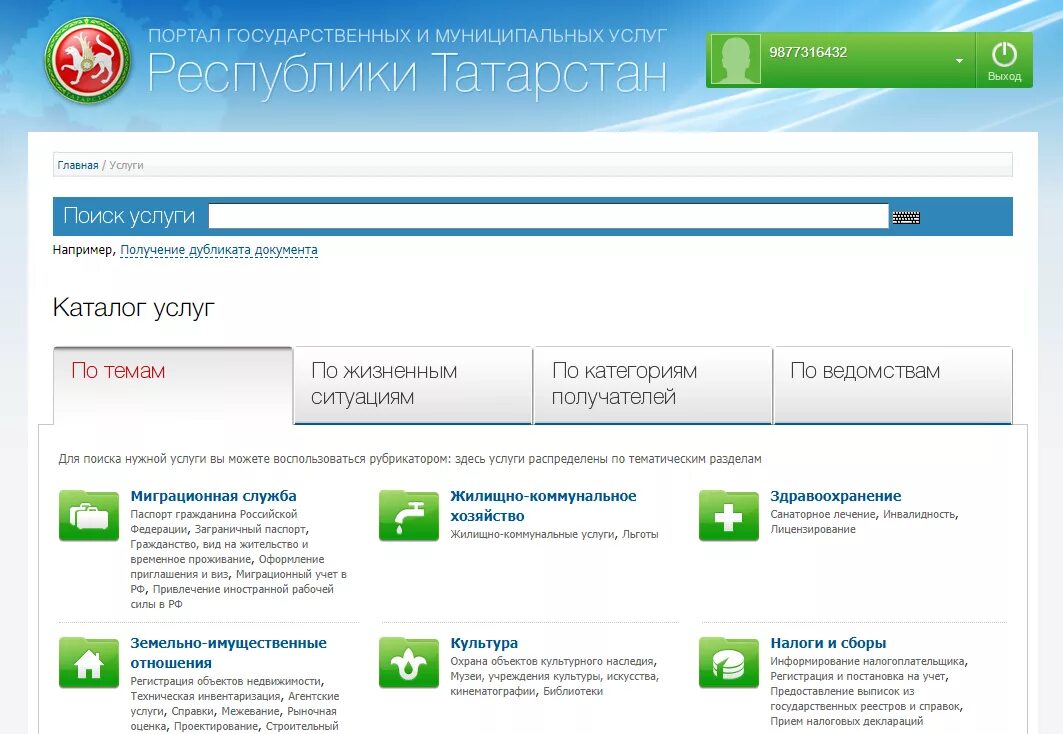Click 'Регистрация объектов недвижимости' description text
Screen dimensions: 1063x734
tap(226, 681)
